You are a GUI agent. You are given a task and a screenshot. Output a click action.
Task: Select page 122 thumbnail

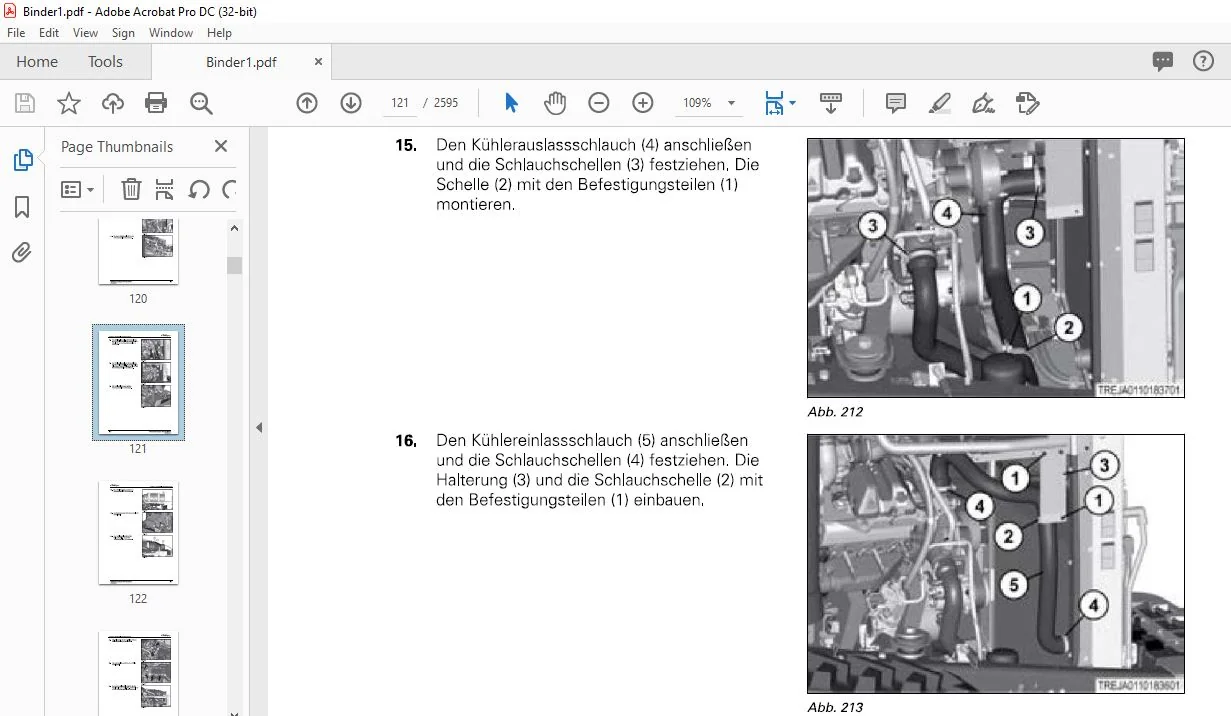(x=138, y=533)
